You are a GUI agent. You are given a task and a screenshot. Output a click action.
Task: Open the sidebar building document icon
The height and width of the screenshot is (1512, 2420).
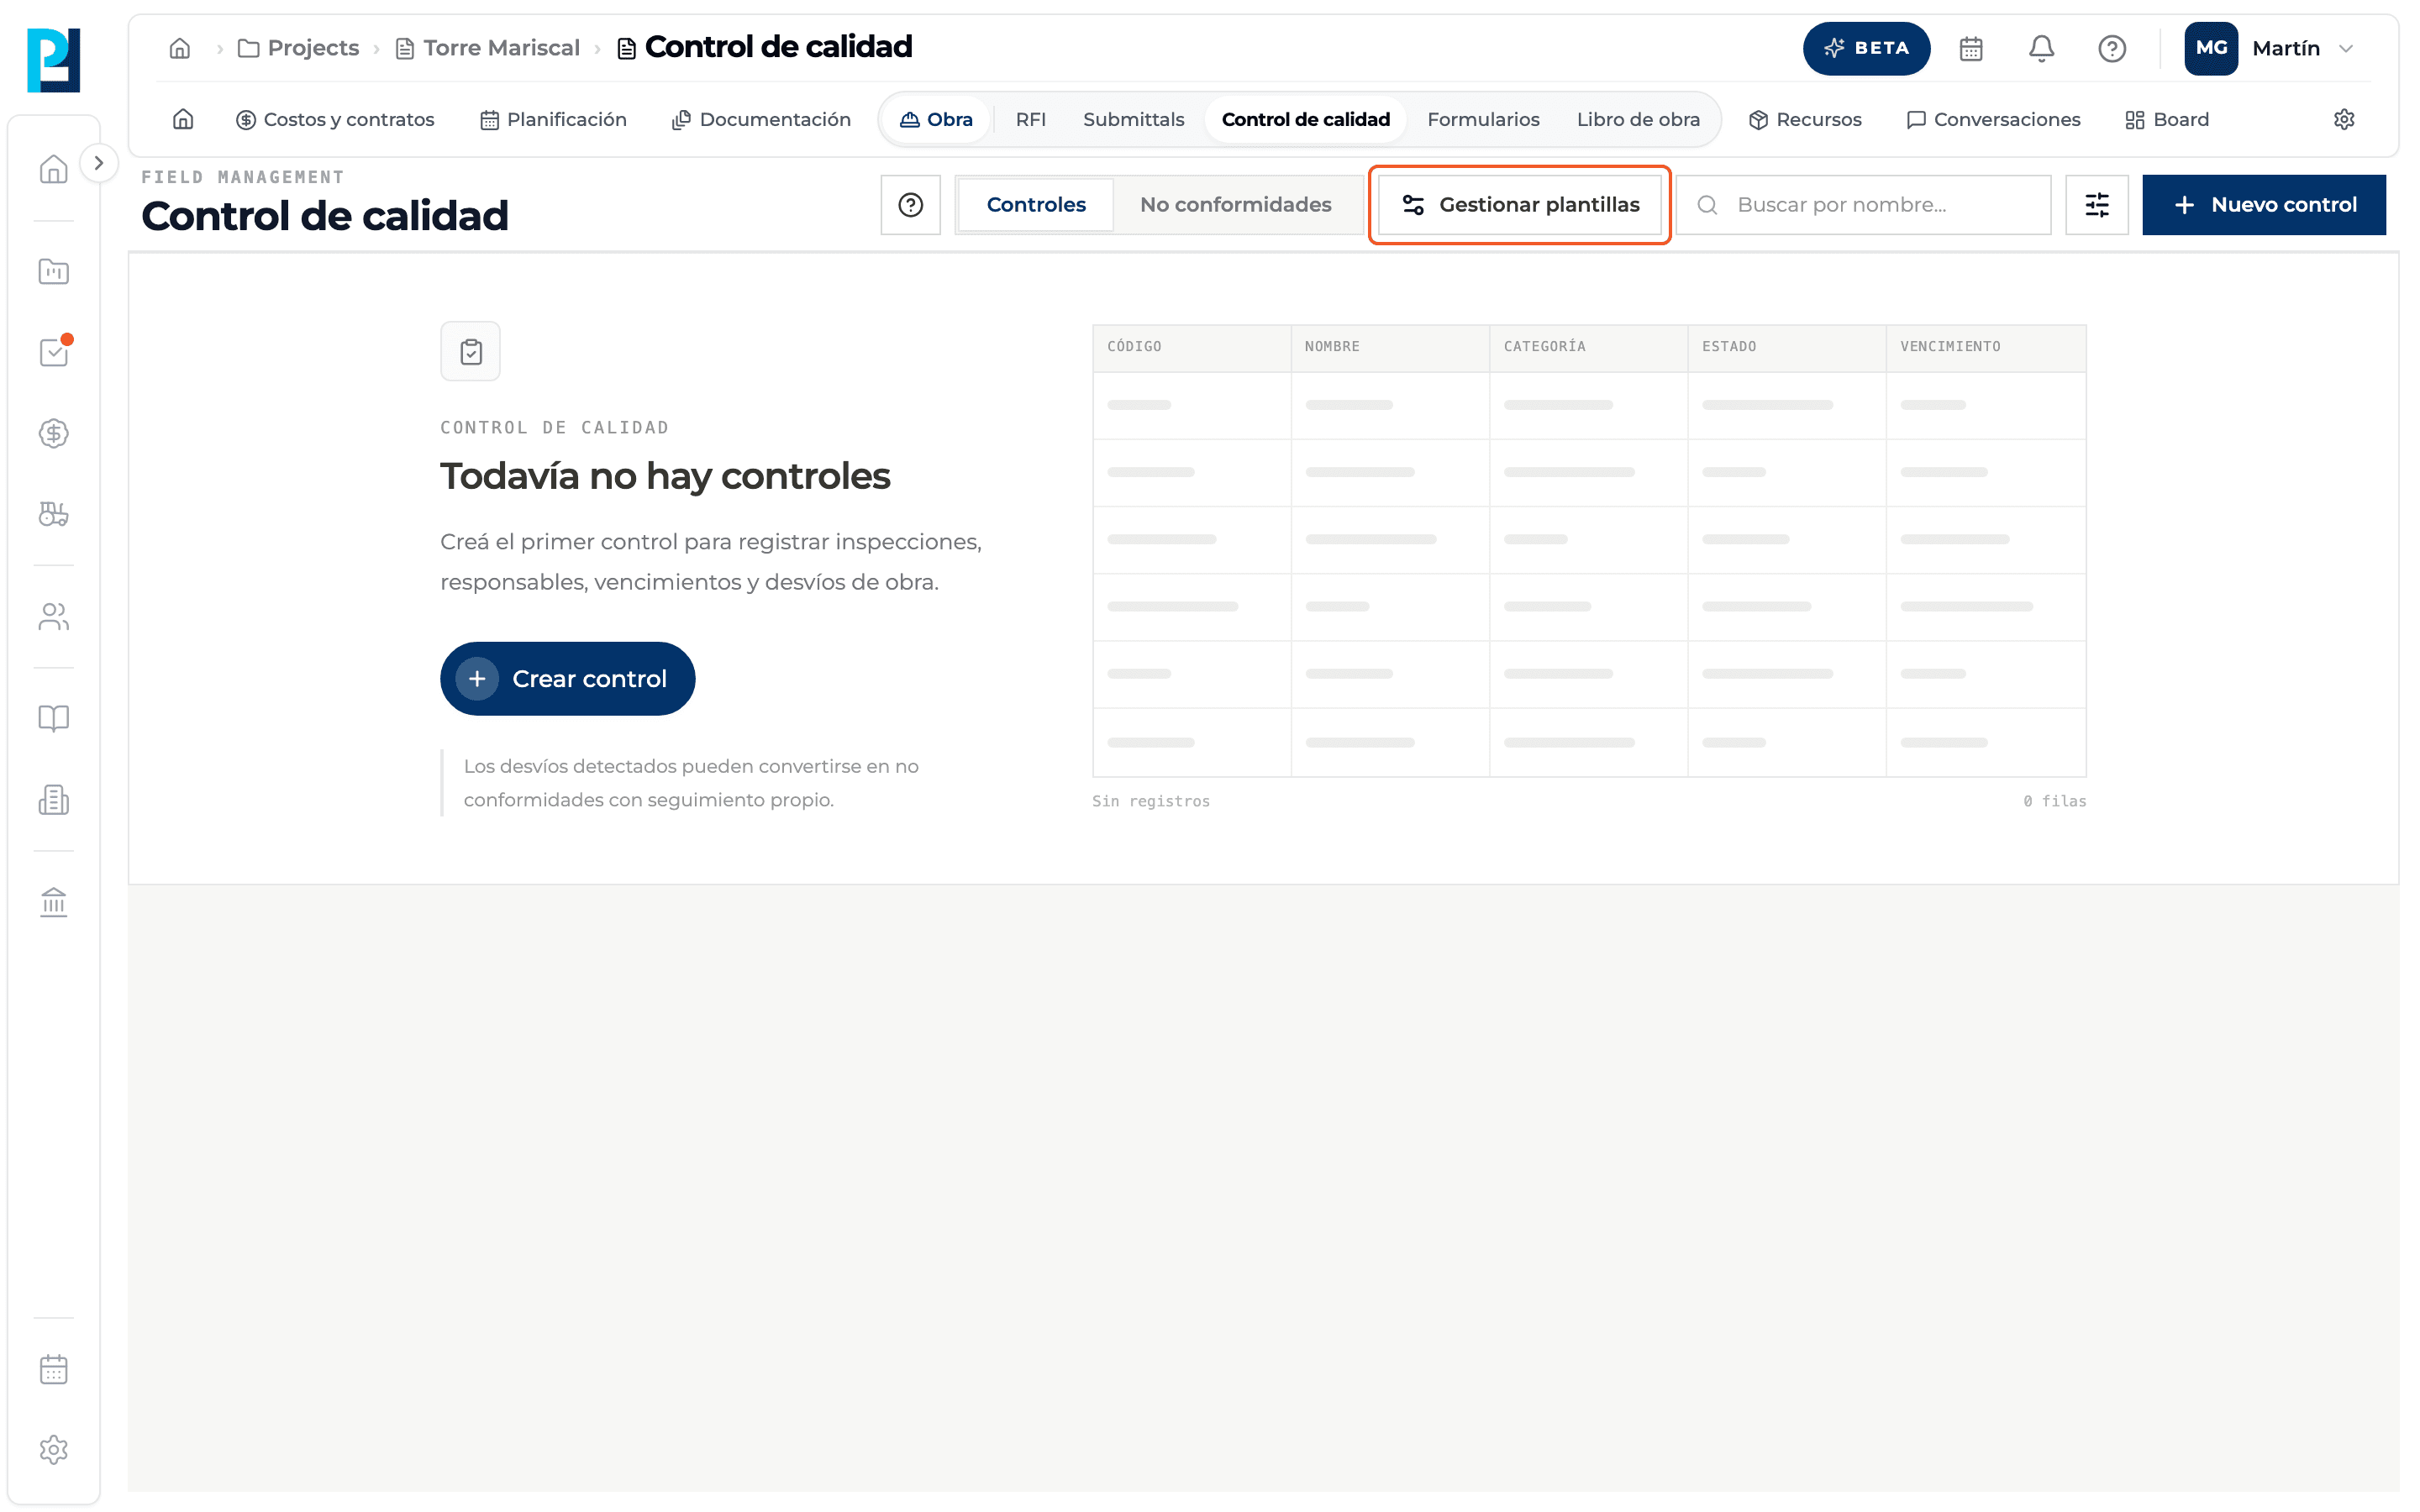coord(53,799)
